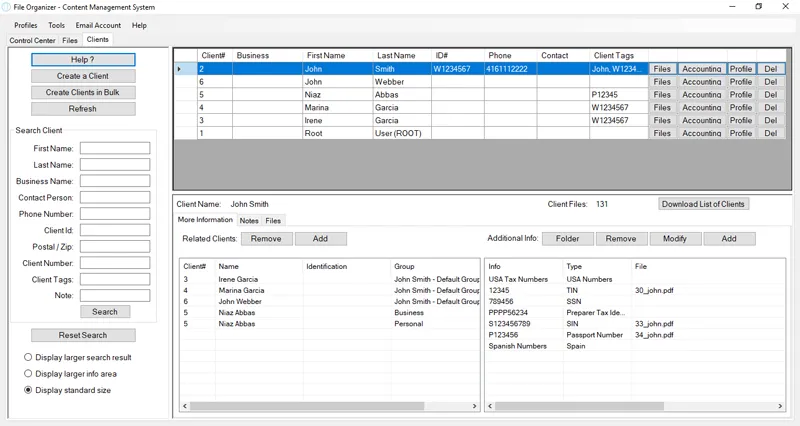Remove a related client
The height and width of the screenshot is (426, 800).
[266, 239]
